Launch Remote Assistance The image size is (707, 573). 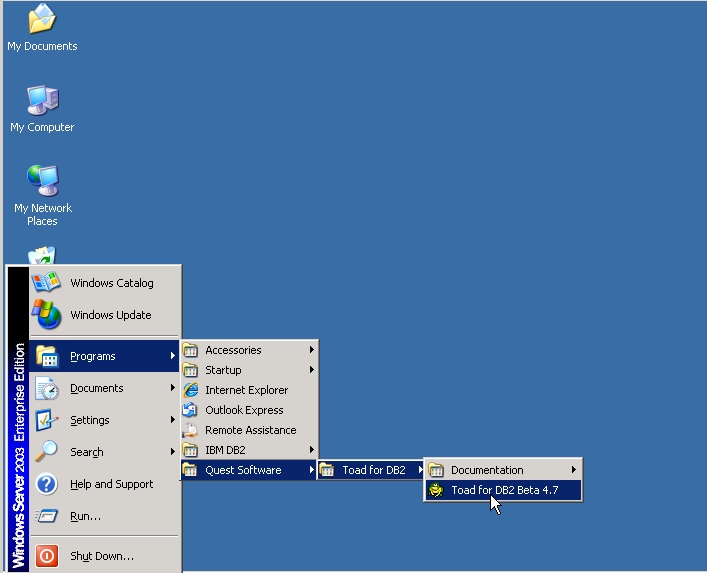coord(248,430)
